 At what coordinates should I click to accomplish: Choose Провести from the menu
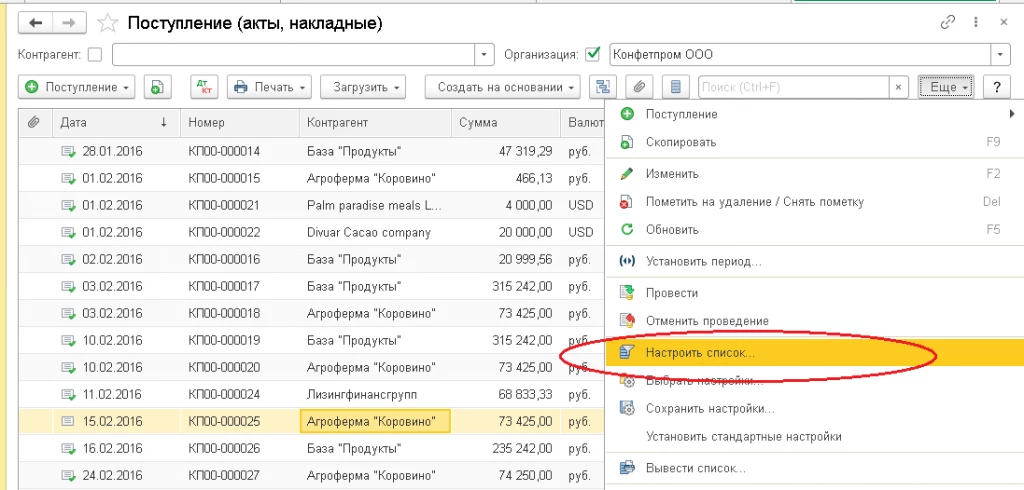(815, 293)
